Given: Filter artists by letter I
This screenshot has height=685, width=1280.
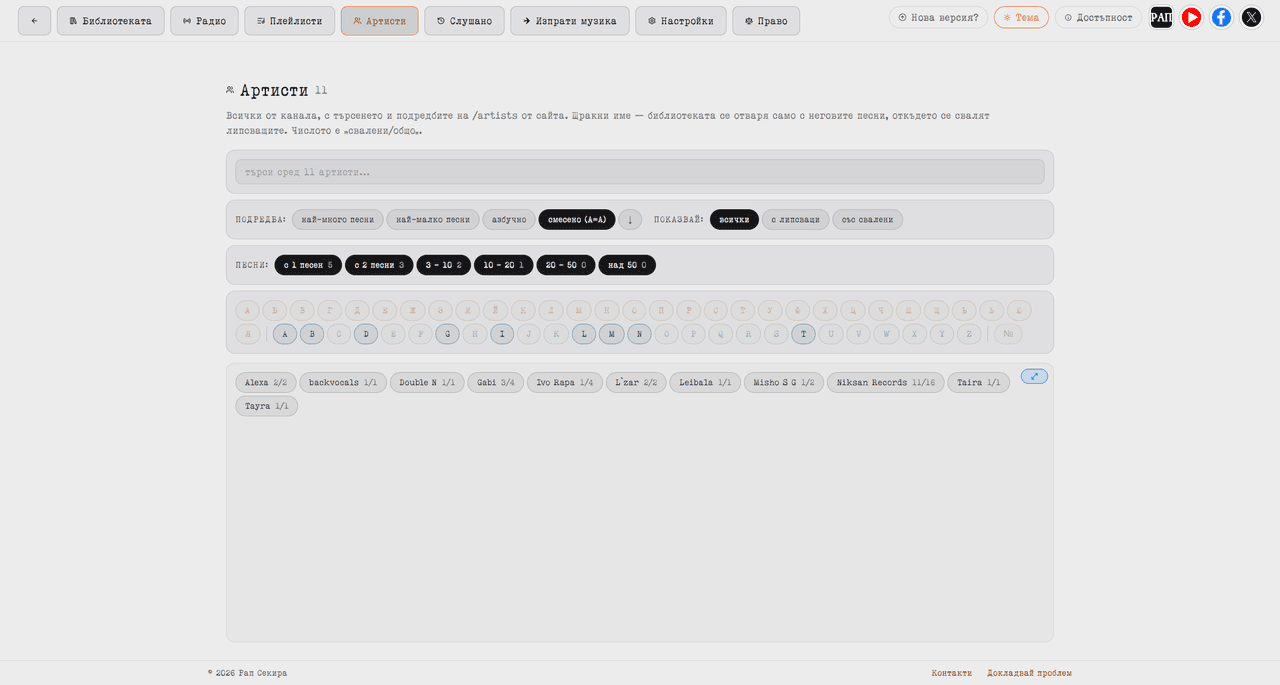Looking at the screenshot, I should click(502, 334).
